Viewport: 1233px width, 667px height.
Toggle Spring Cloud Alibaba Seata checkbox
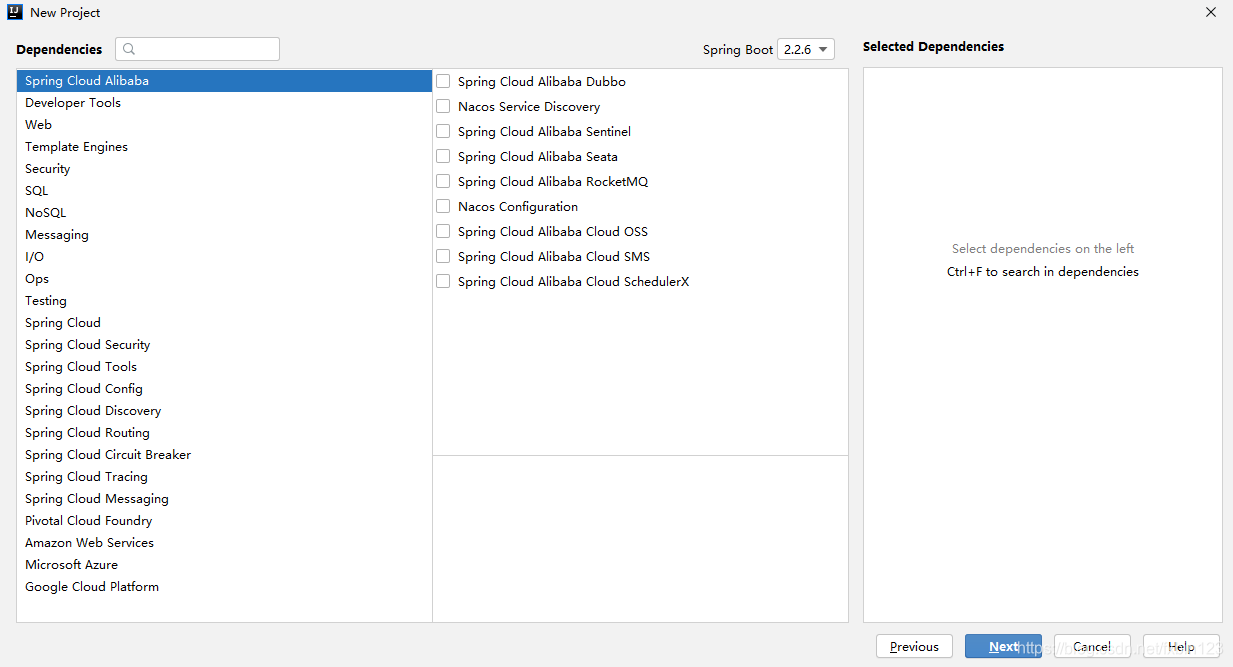[443, 157]
